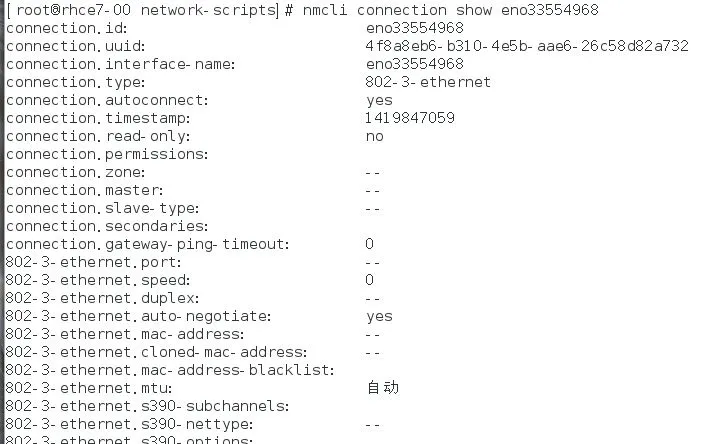Click the connection.zone label
Image resolution: width=709 pixels, height=444 pixels.
click(75, 172)
